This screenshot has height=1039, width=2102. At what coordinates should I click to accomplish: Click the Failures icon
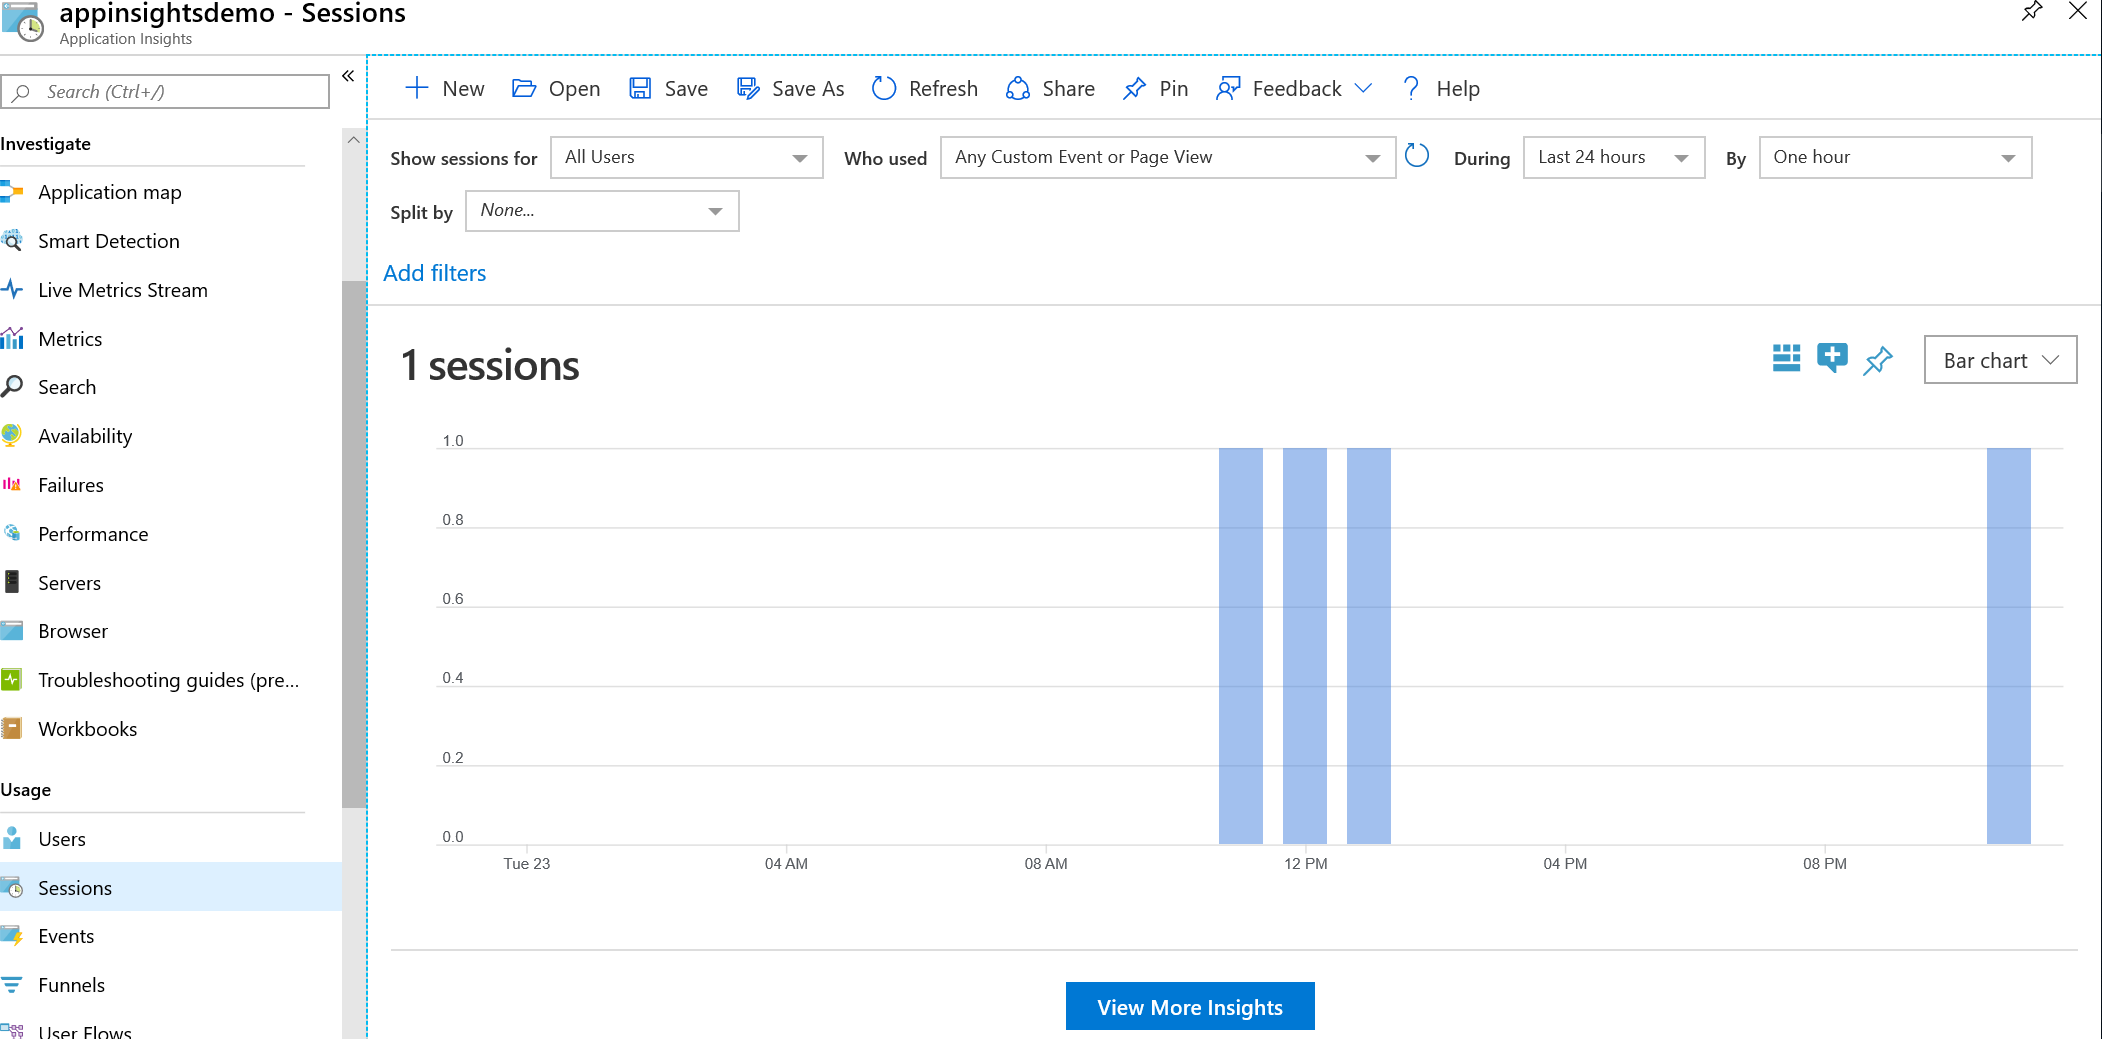(x=12, y=484)
